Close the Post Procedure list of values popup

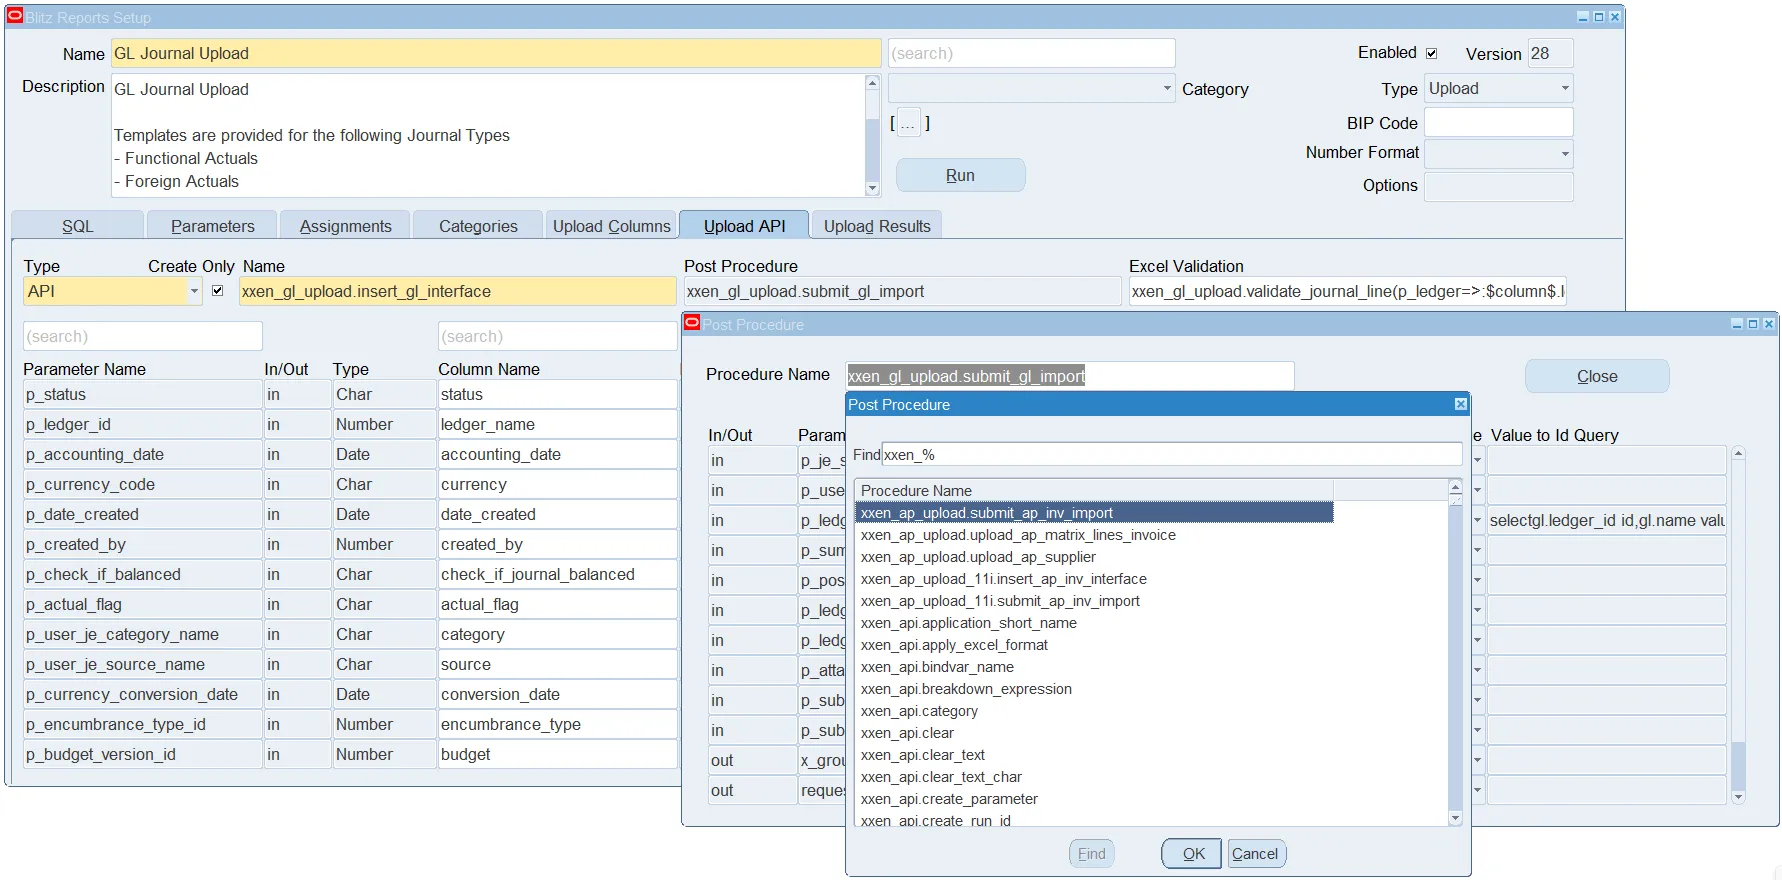click(x=1460, y=404)
